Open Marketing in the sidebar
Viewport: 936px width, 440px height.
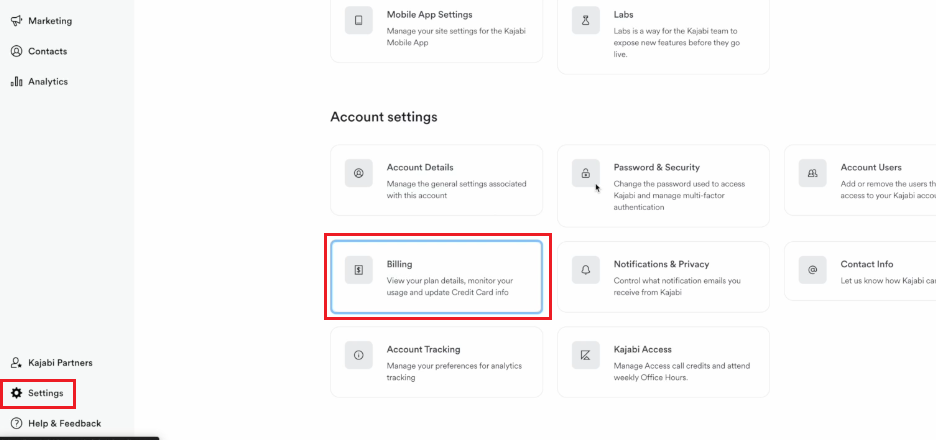pos(50,21)
